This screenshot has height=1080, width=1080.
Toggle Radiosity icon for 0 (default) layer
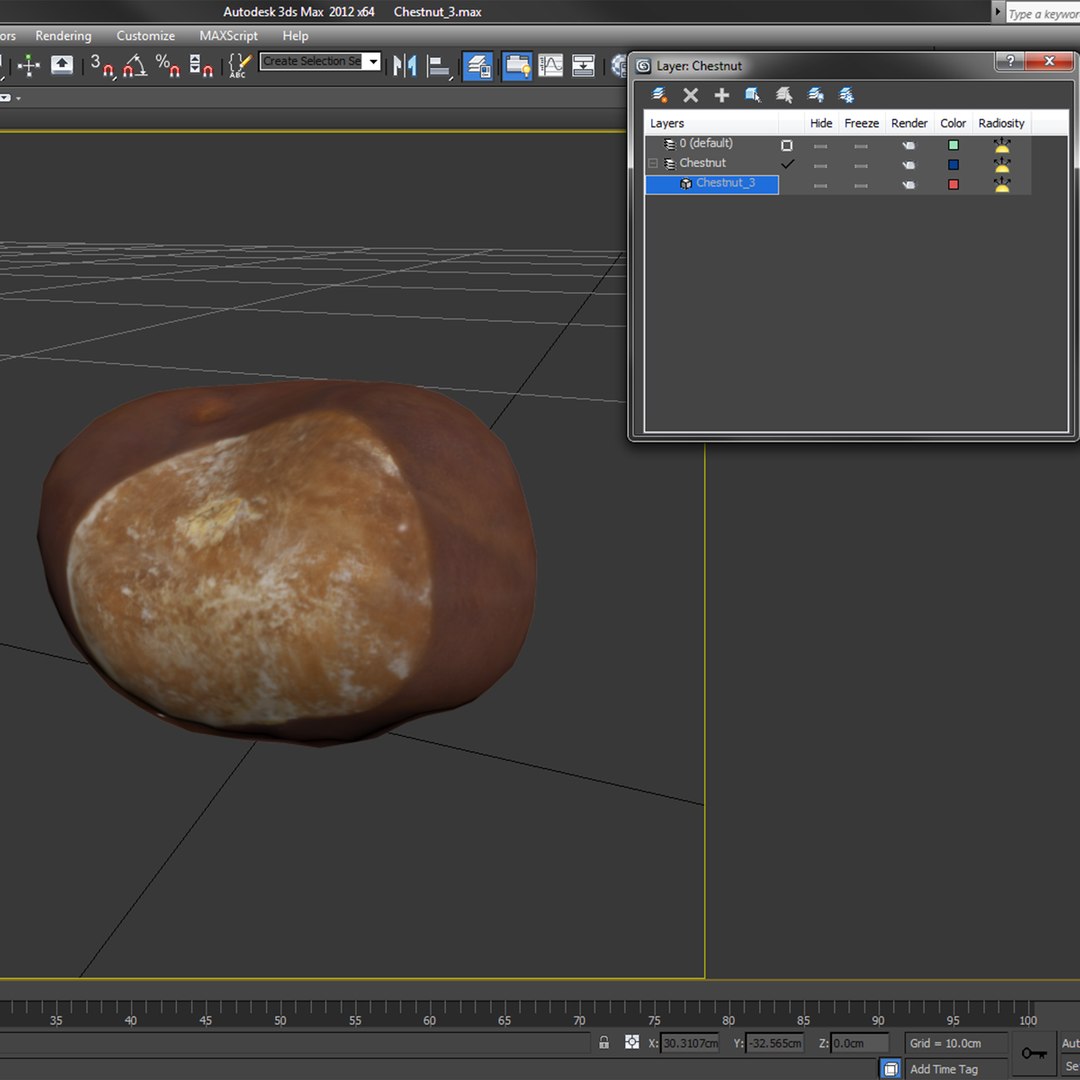[1001, 145]
